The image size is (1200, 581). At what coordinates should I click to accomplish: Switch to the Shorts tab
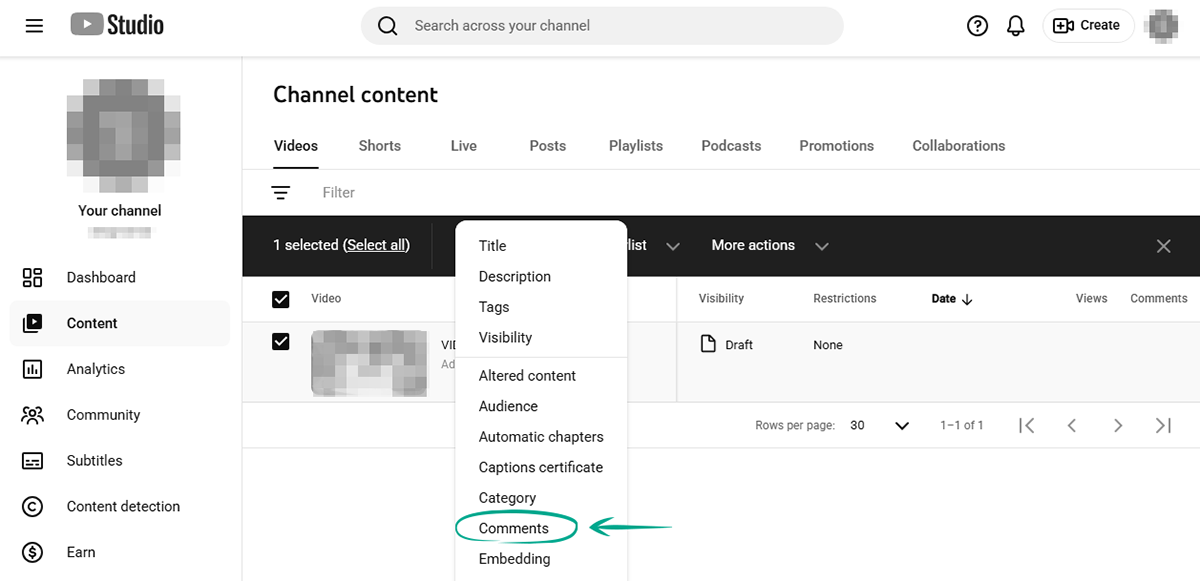[x=379, y=146]
